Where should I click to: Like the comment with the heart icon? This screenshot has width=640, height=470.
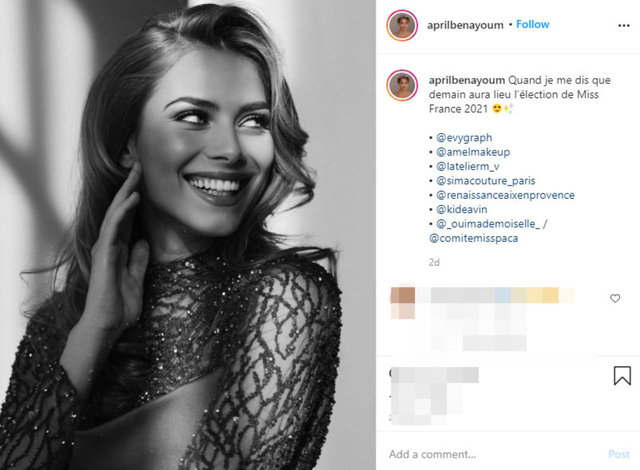(615, 298)
